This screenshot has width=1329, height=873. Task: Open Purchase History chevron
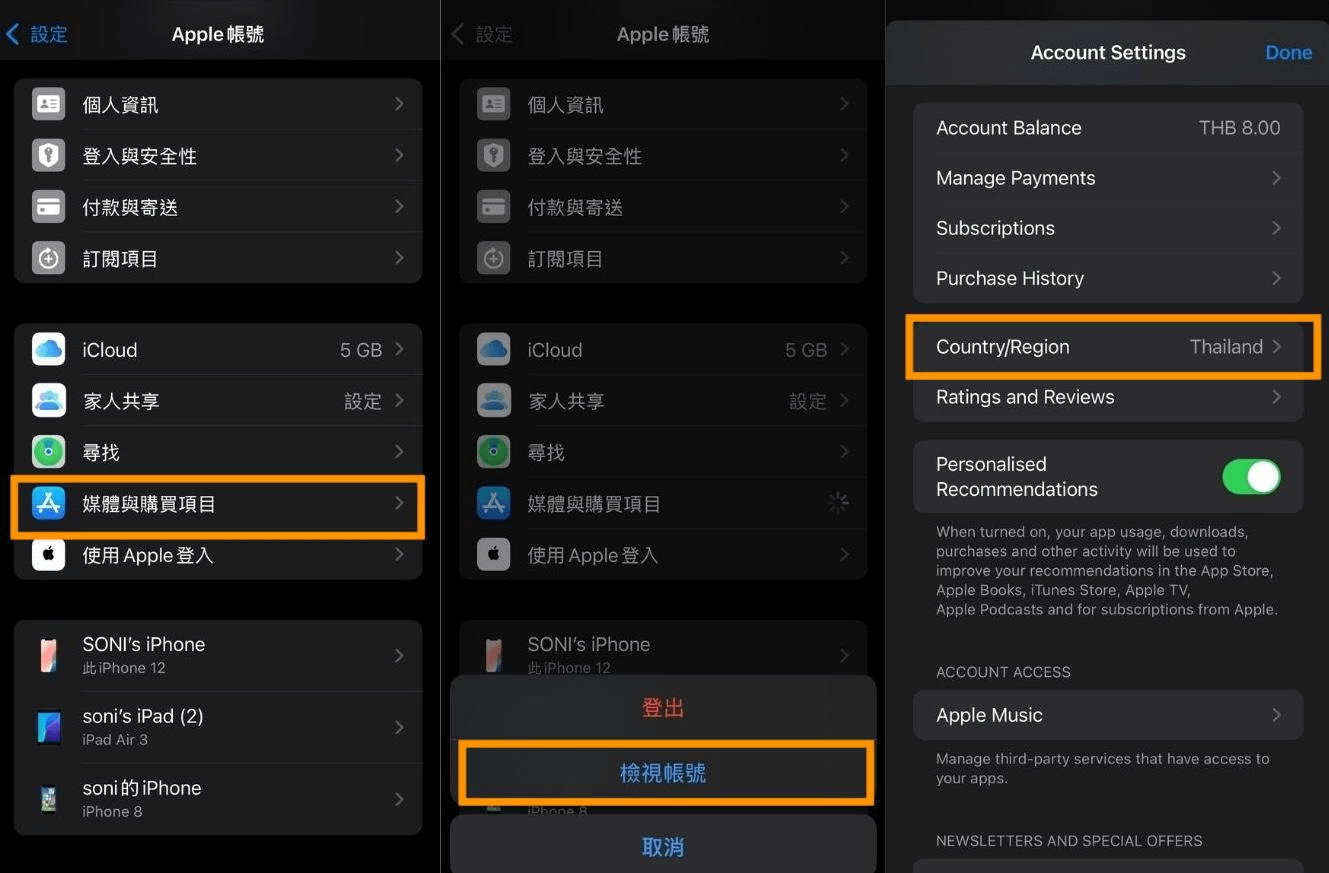pos(1277,278)
